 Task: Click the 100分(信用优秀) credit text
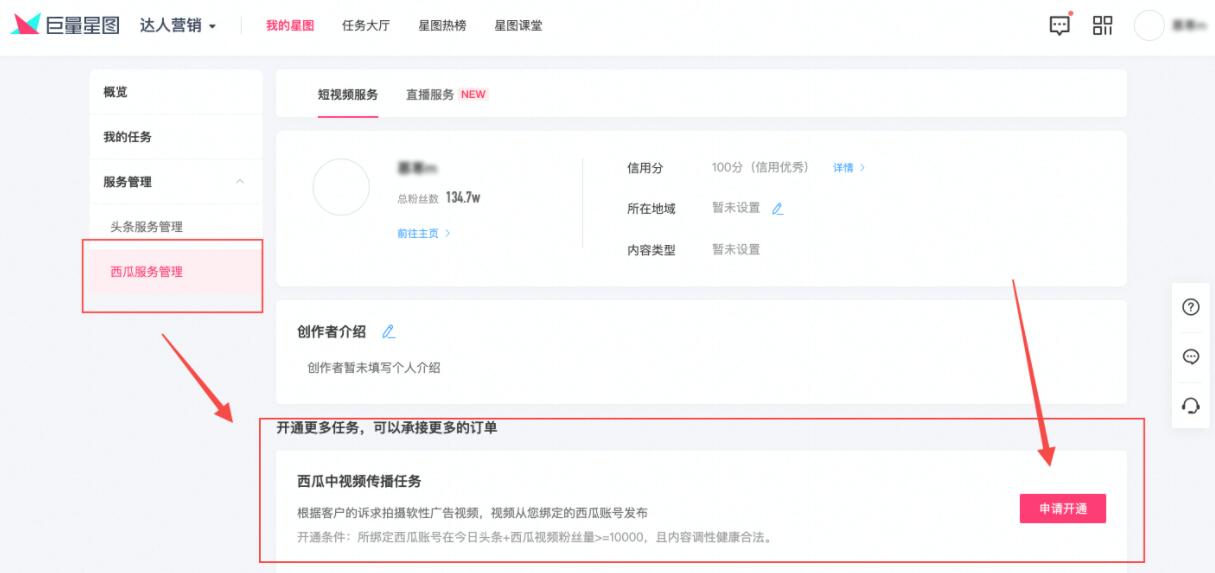pos(760,168)
